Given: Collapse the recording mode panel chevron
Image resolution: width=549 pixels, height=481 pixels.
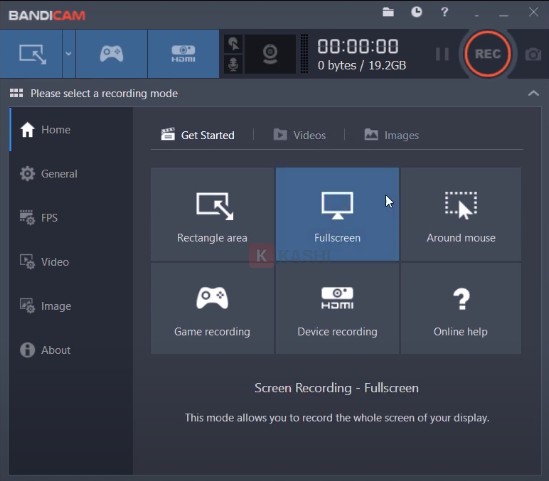Looking at the screenshot, I should (533, 93).
